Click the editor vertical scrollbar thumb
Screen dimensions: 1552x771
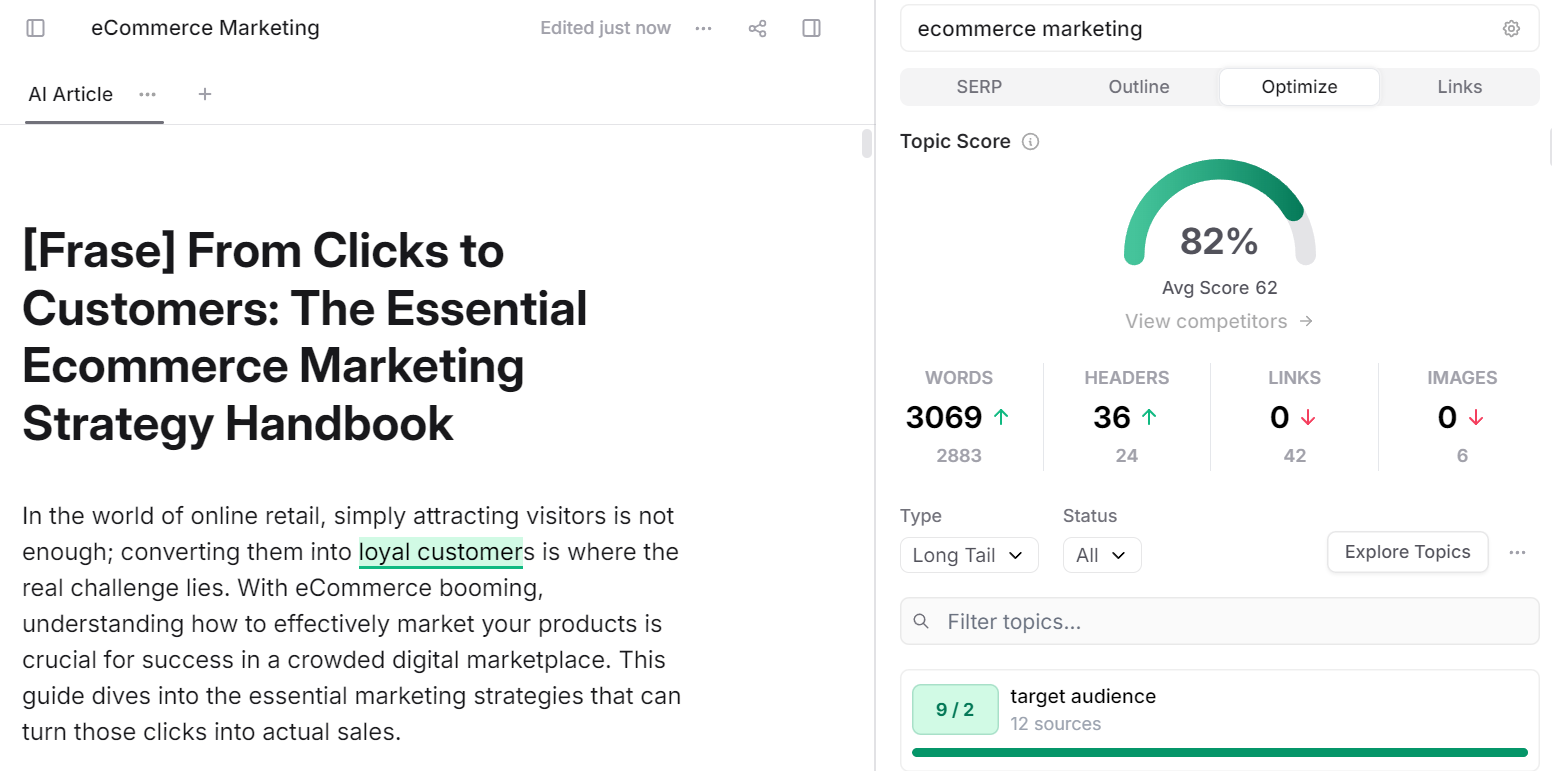click(867, 143)
